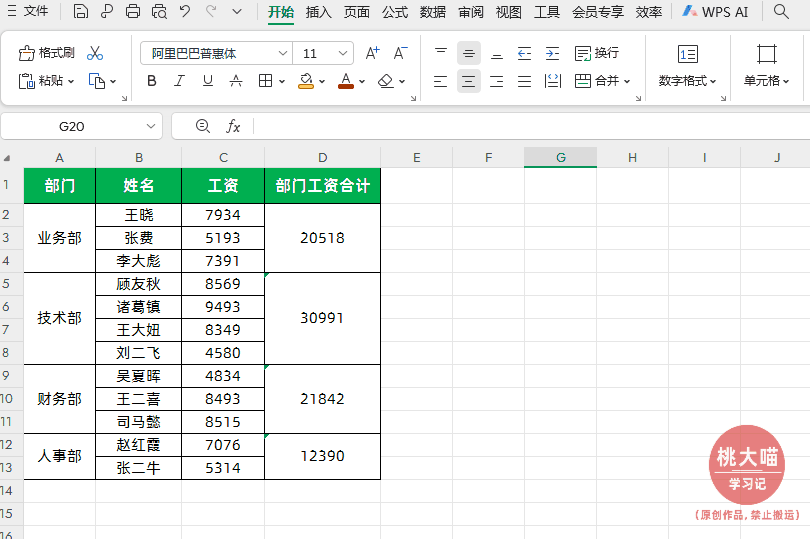Apply the yellow fill color bucket
This screenshot has width=810, height=539.
306,81
